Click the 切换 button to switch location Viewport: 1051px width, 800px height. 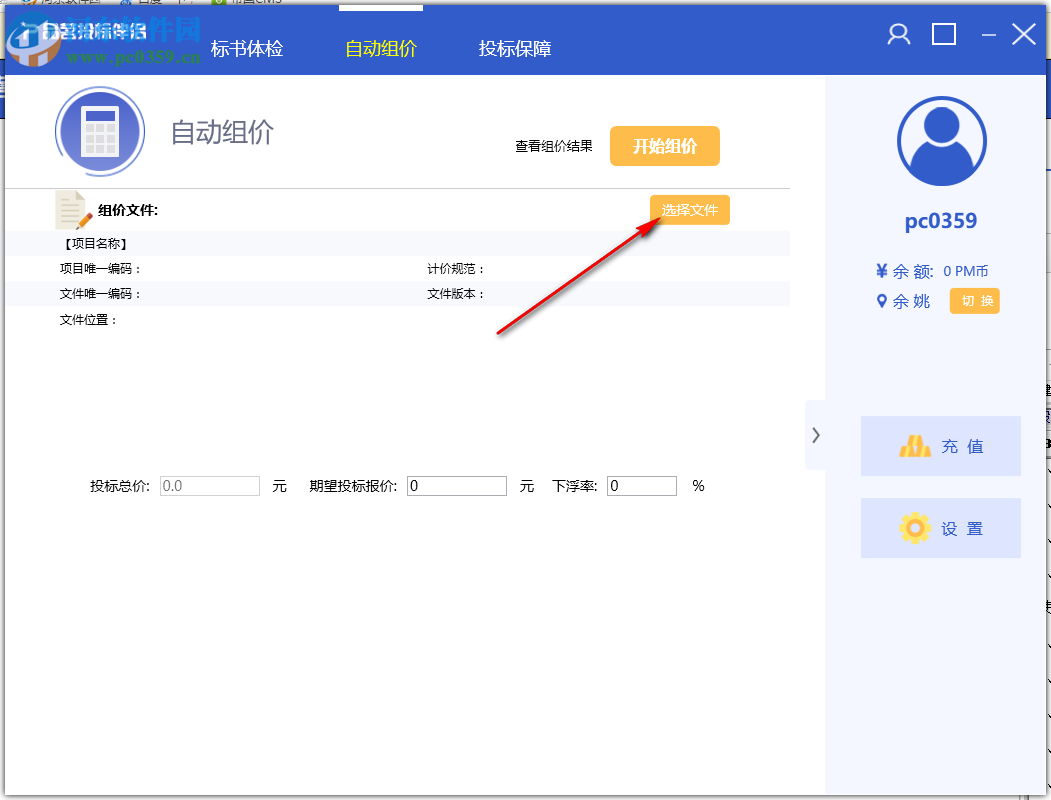click(x=974, y=301)
